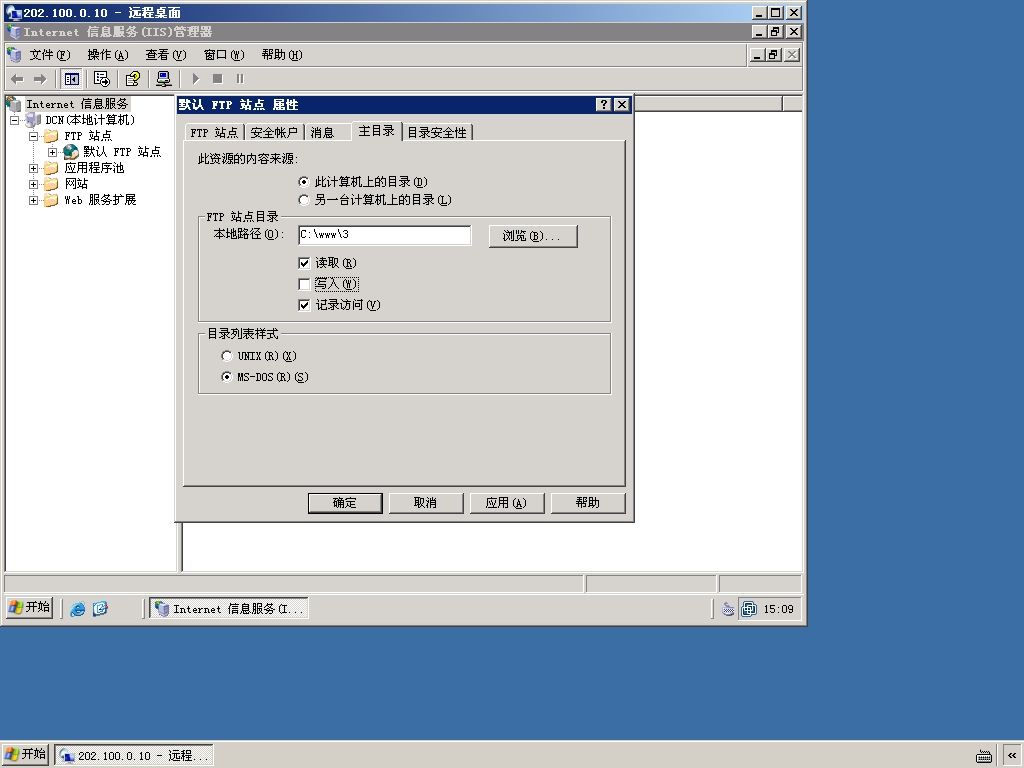This screenshot has width=1024, height=768.
Task: Switch to the 主目录 tab
Action: pos(376,131)
